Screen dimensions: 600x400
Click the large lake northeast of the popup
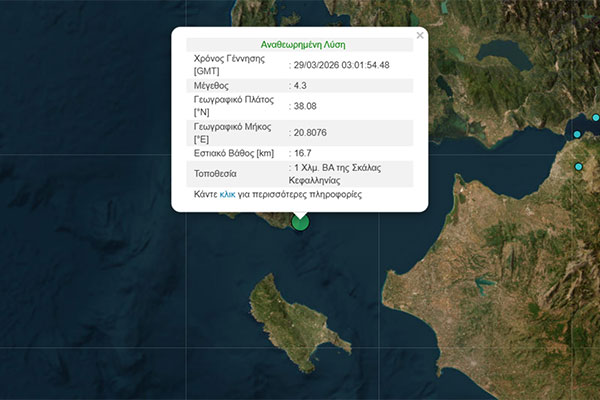(503, 50)
